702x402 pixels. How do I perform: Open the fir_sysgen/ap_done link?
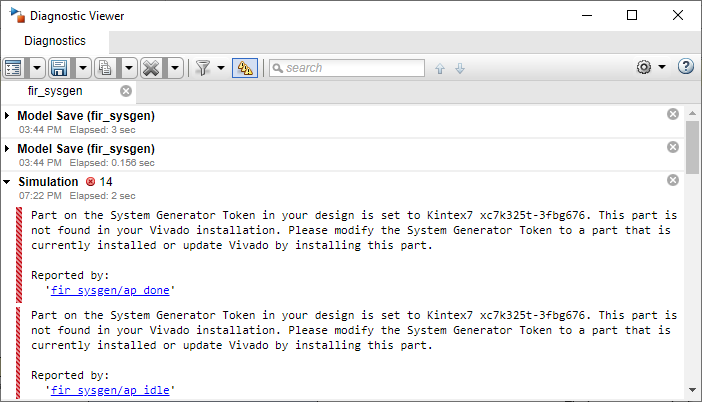point(110,290)
